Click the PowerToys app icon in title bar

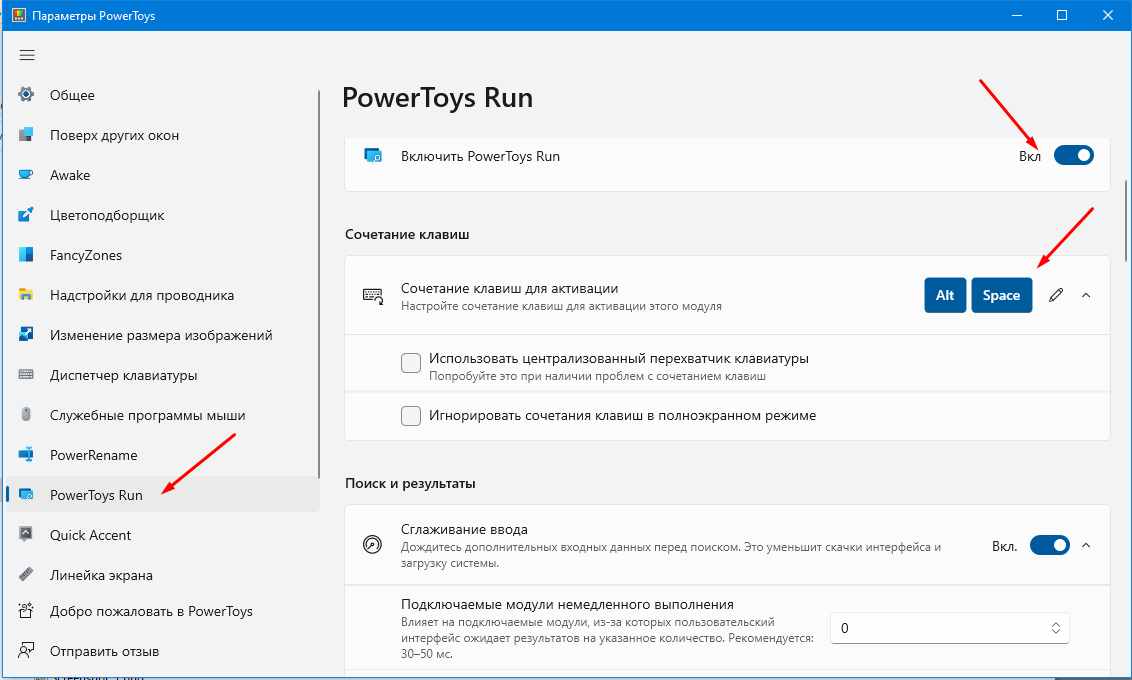tap(18, 15)
